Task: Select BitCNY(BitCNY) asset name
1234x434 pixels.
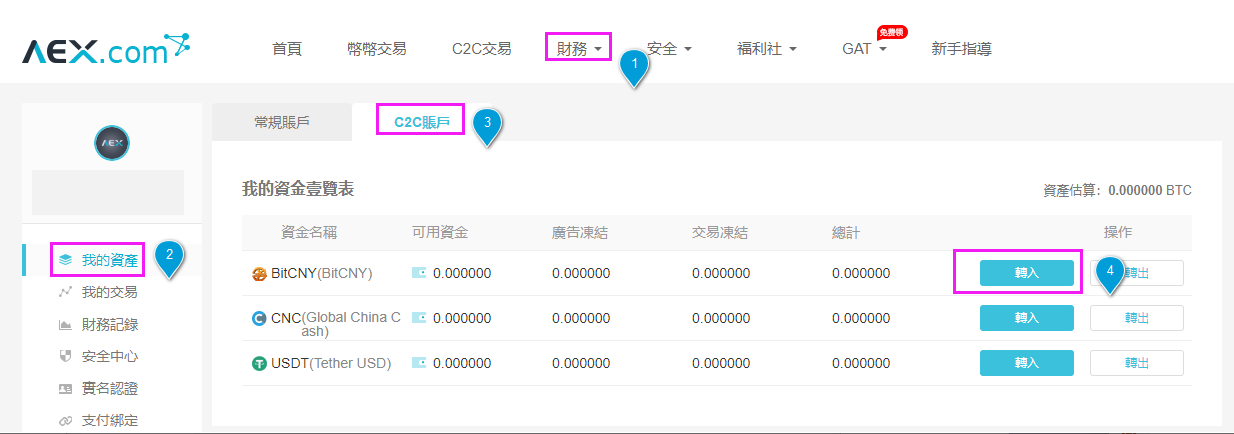Action: coord(321,273)
